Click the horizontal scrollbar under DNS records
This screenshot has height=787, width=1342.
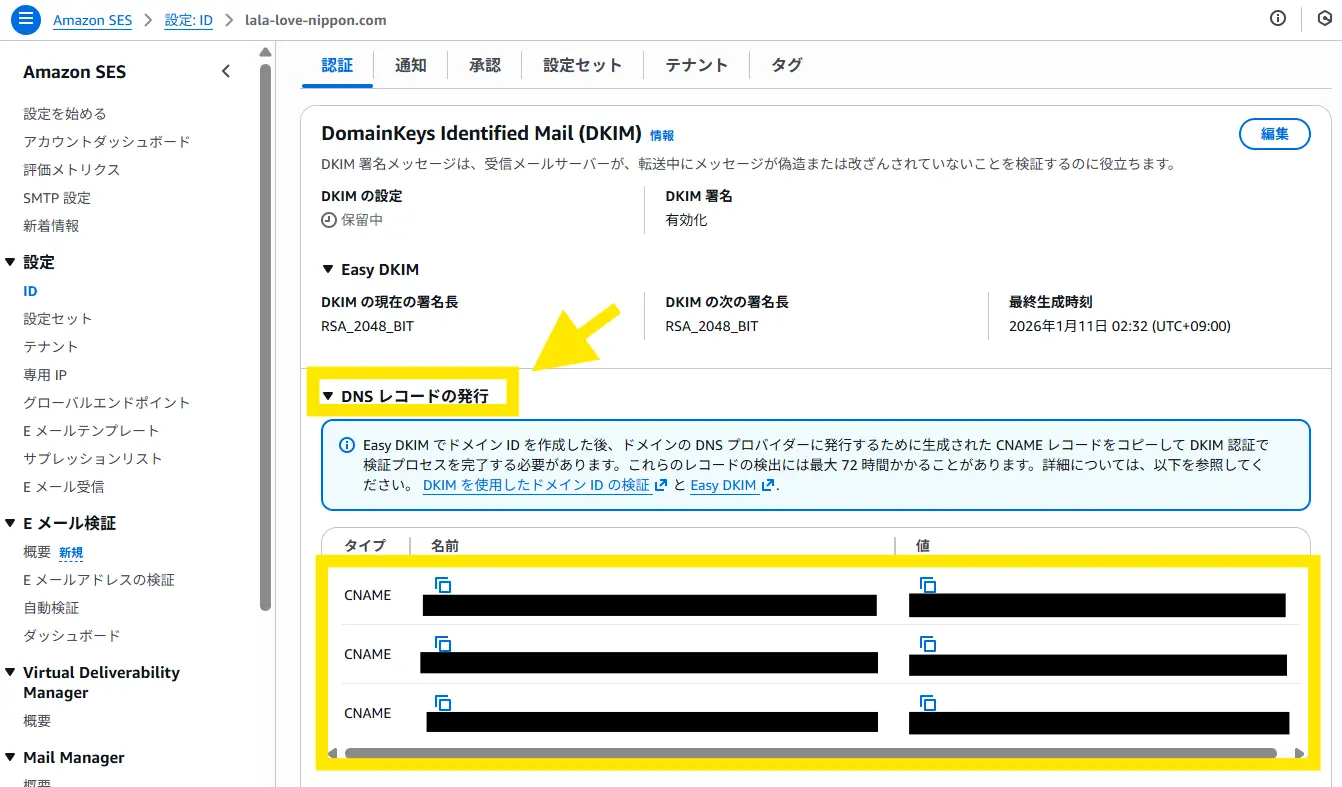(x=810, y=753)
